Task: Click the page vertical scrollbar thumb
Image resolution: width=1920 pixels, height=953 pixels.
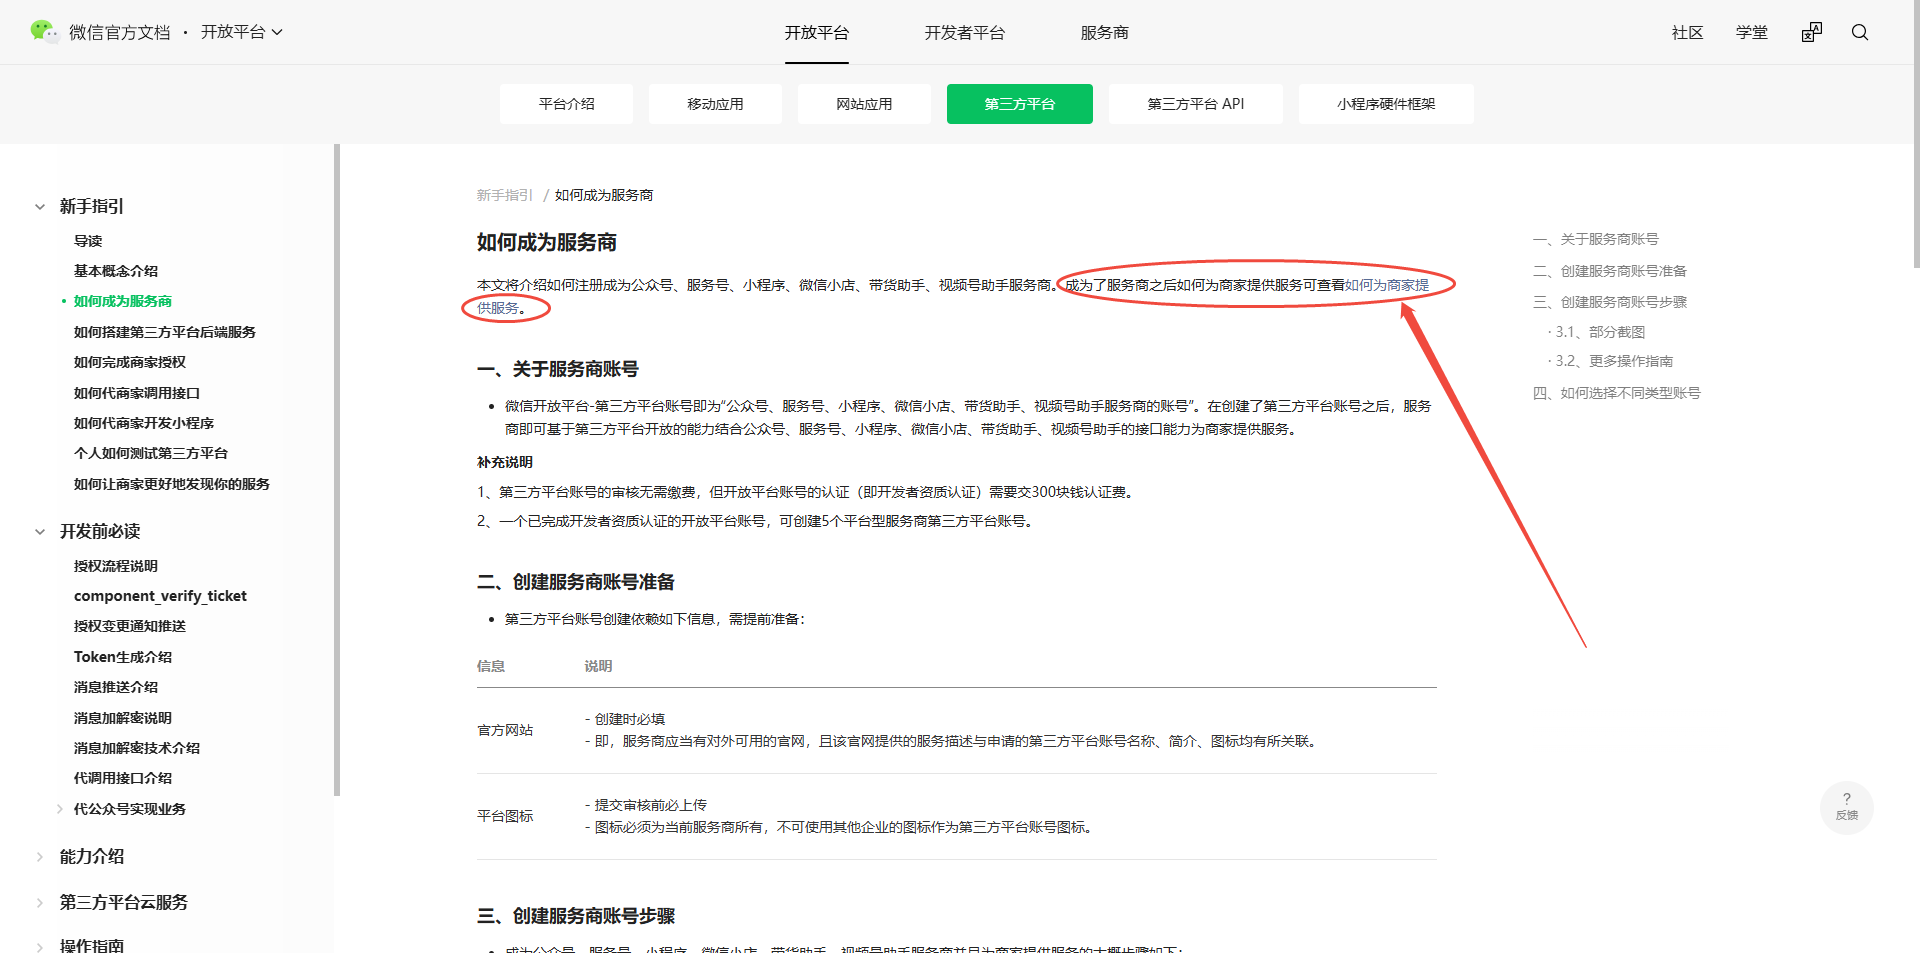Action: pyautogui.click(x=1916, y=134)
